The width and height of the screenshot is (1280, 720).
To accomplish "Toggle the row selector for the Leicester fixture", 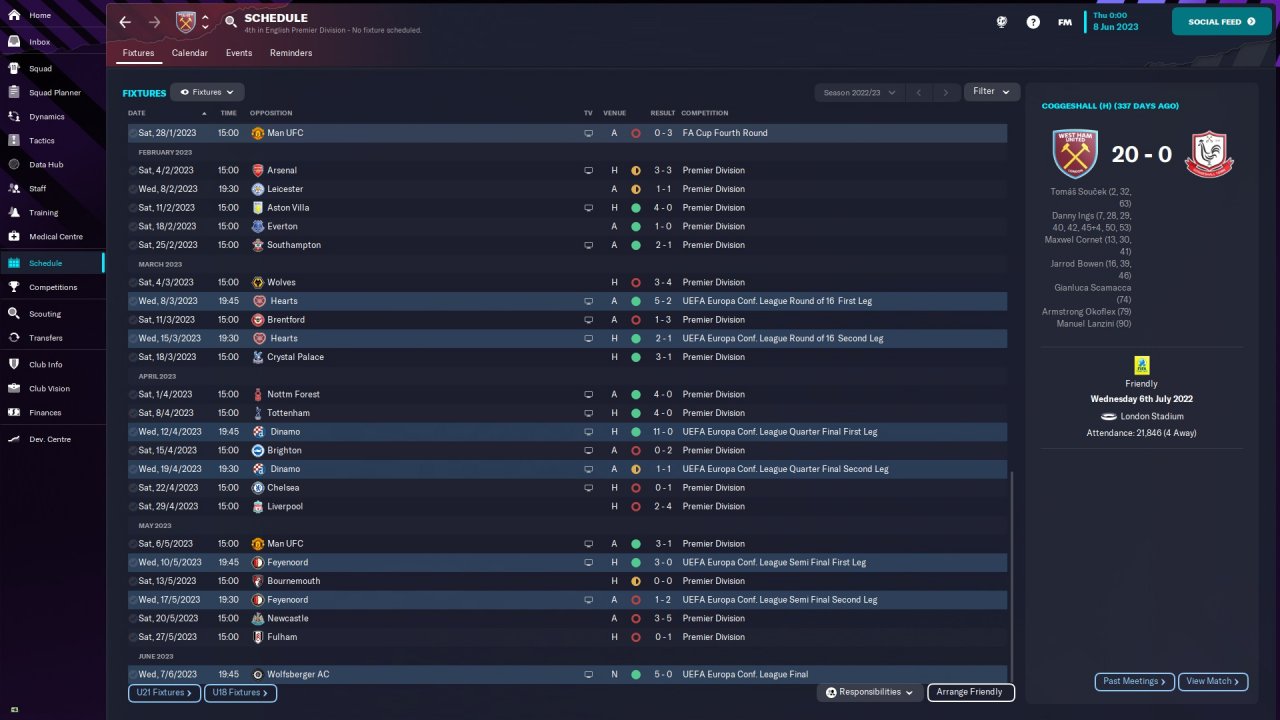I will 133,189.
